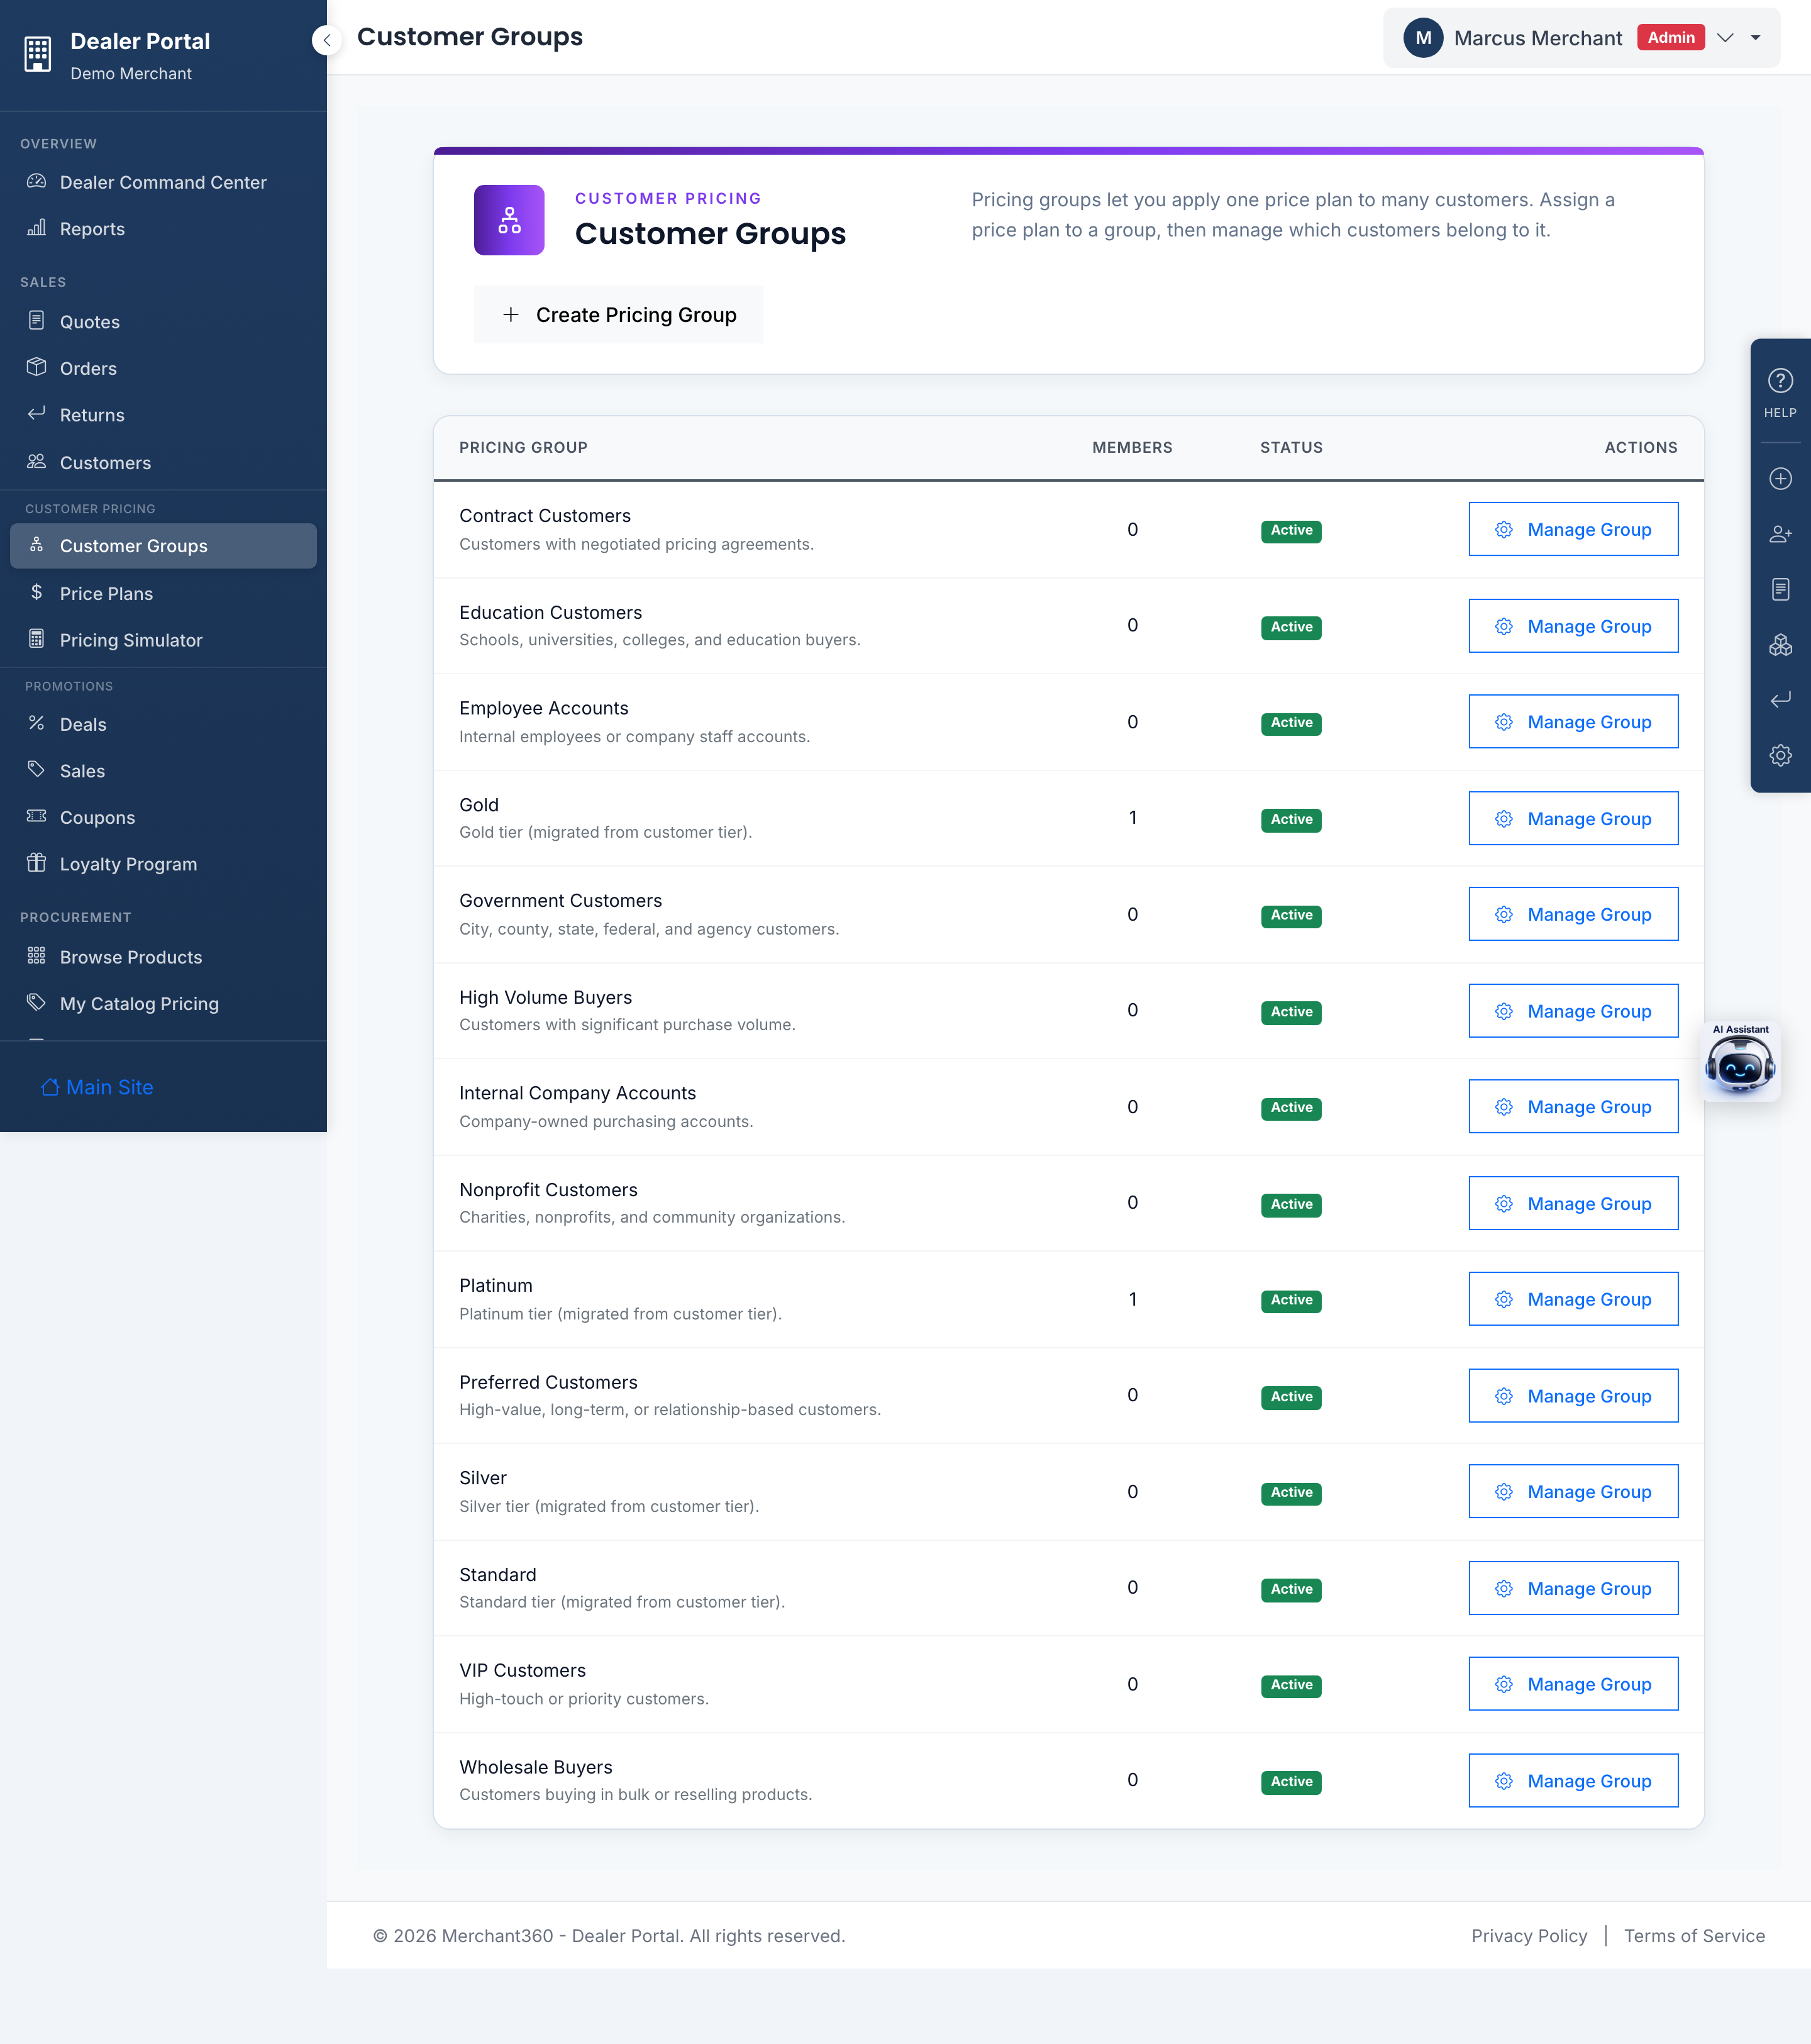Open settings gear in the right panel
Image resolution: width=1811 pixels, height=2044 pixels.
coord(1780,755)
